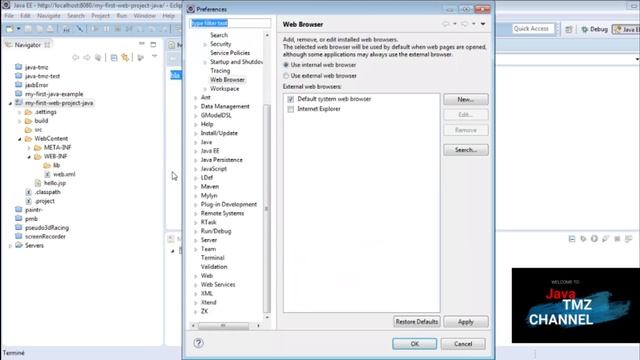This screenshot has height=360, width=640.
Task: Click forward navigation arrow in Preferences
Action: tap(464, 24)
